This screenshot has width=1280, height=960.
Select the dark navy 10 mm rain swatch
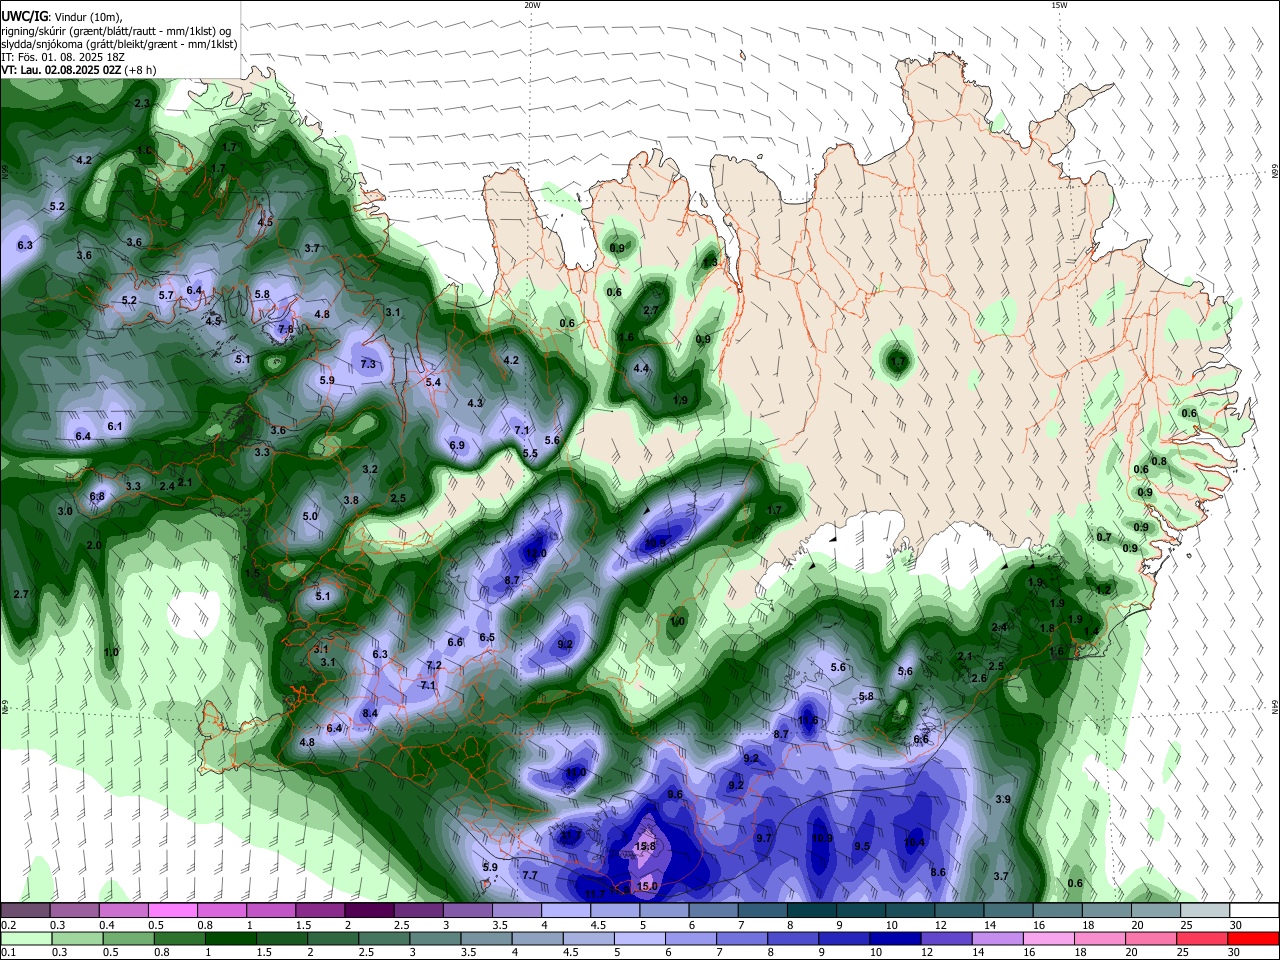893,939
